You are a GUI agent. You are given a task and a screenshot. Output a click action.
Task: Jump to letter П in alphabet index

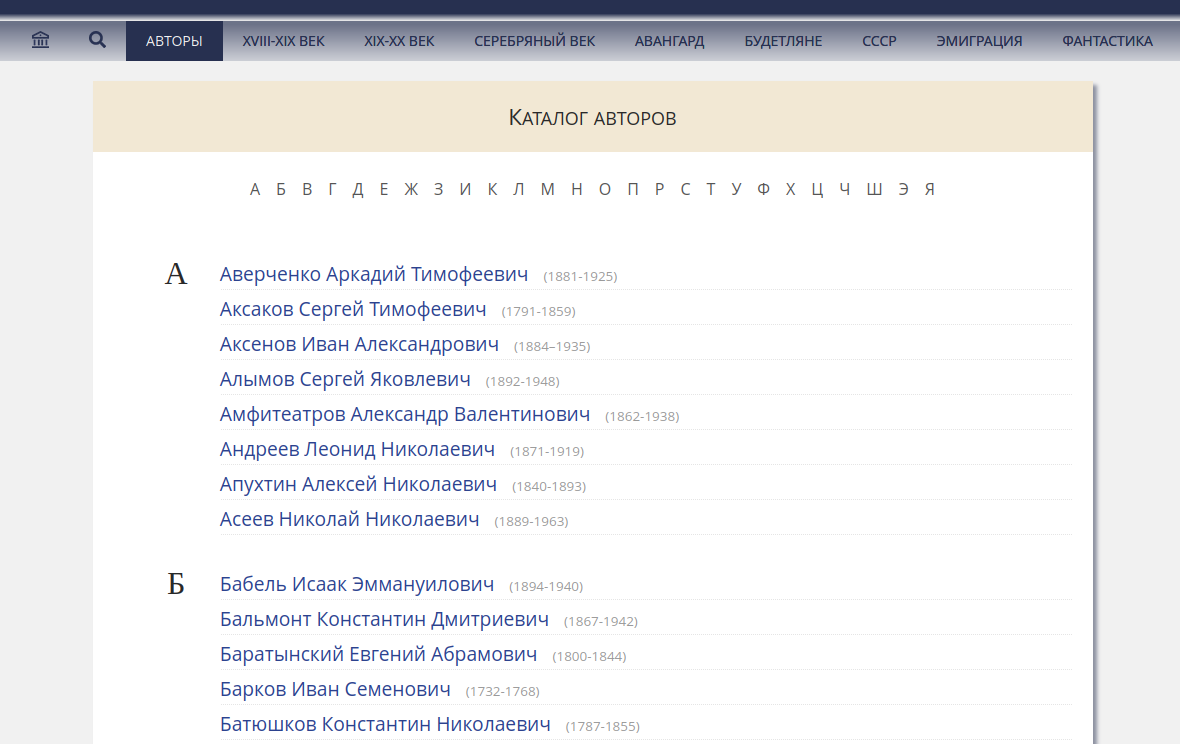(633, 190)
